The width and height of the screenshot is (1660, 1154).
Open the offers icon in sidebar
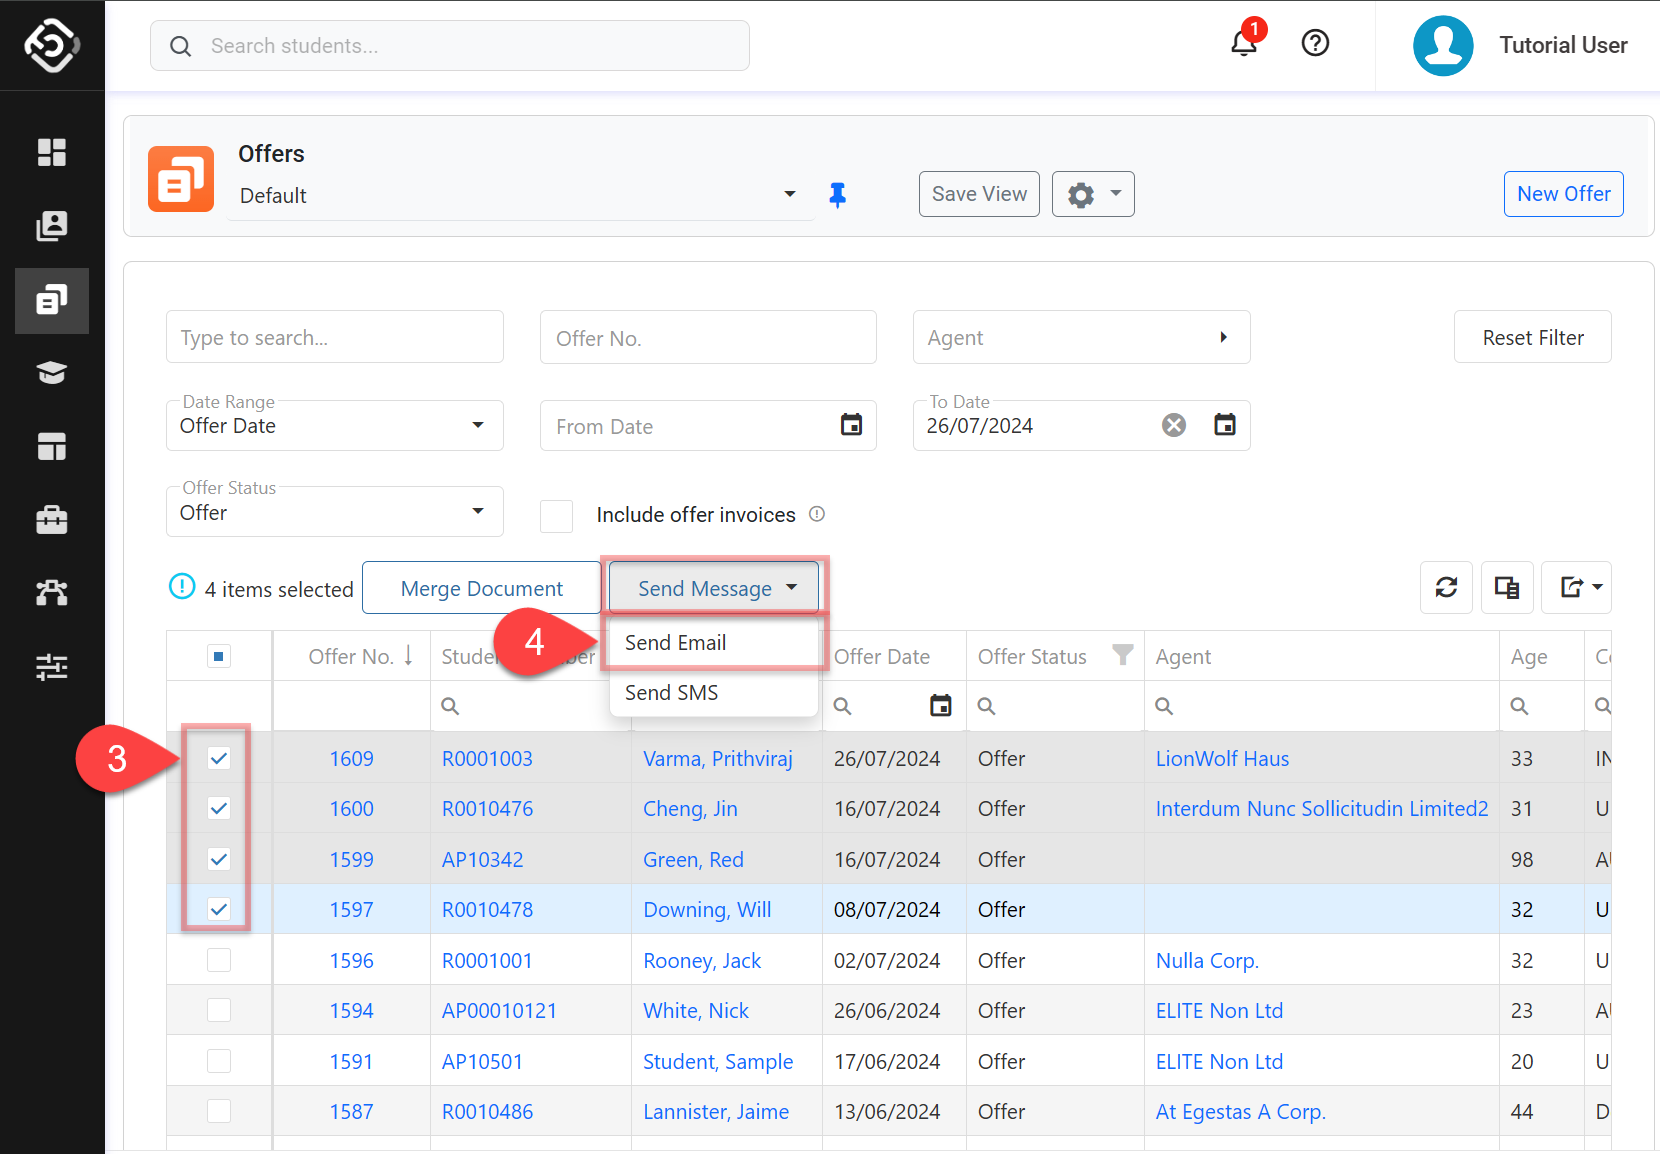[x=52, y=300]
